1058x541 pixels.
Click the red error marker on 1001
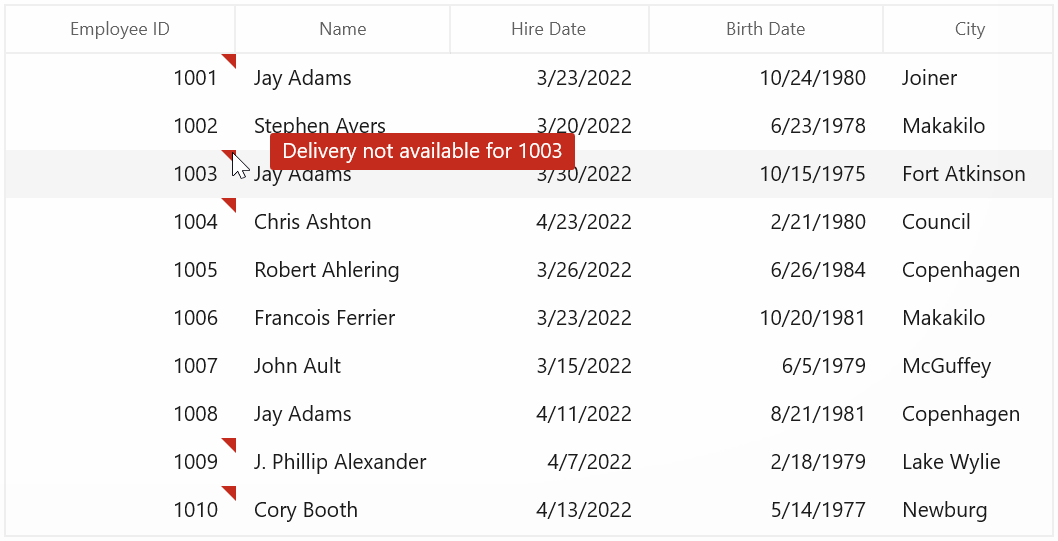coord(230,60)
